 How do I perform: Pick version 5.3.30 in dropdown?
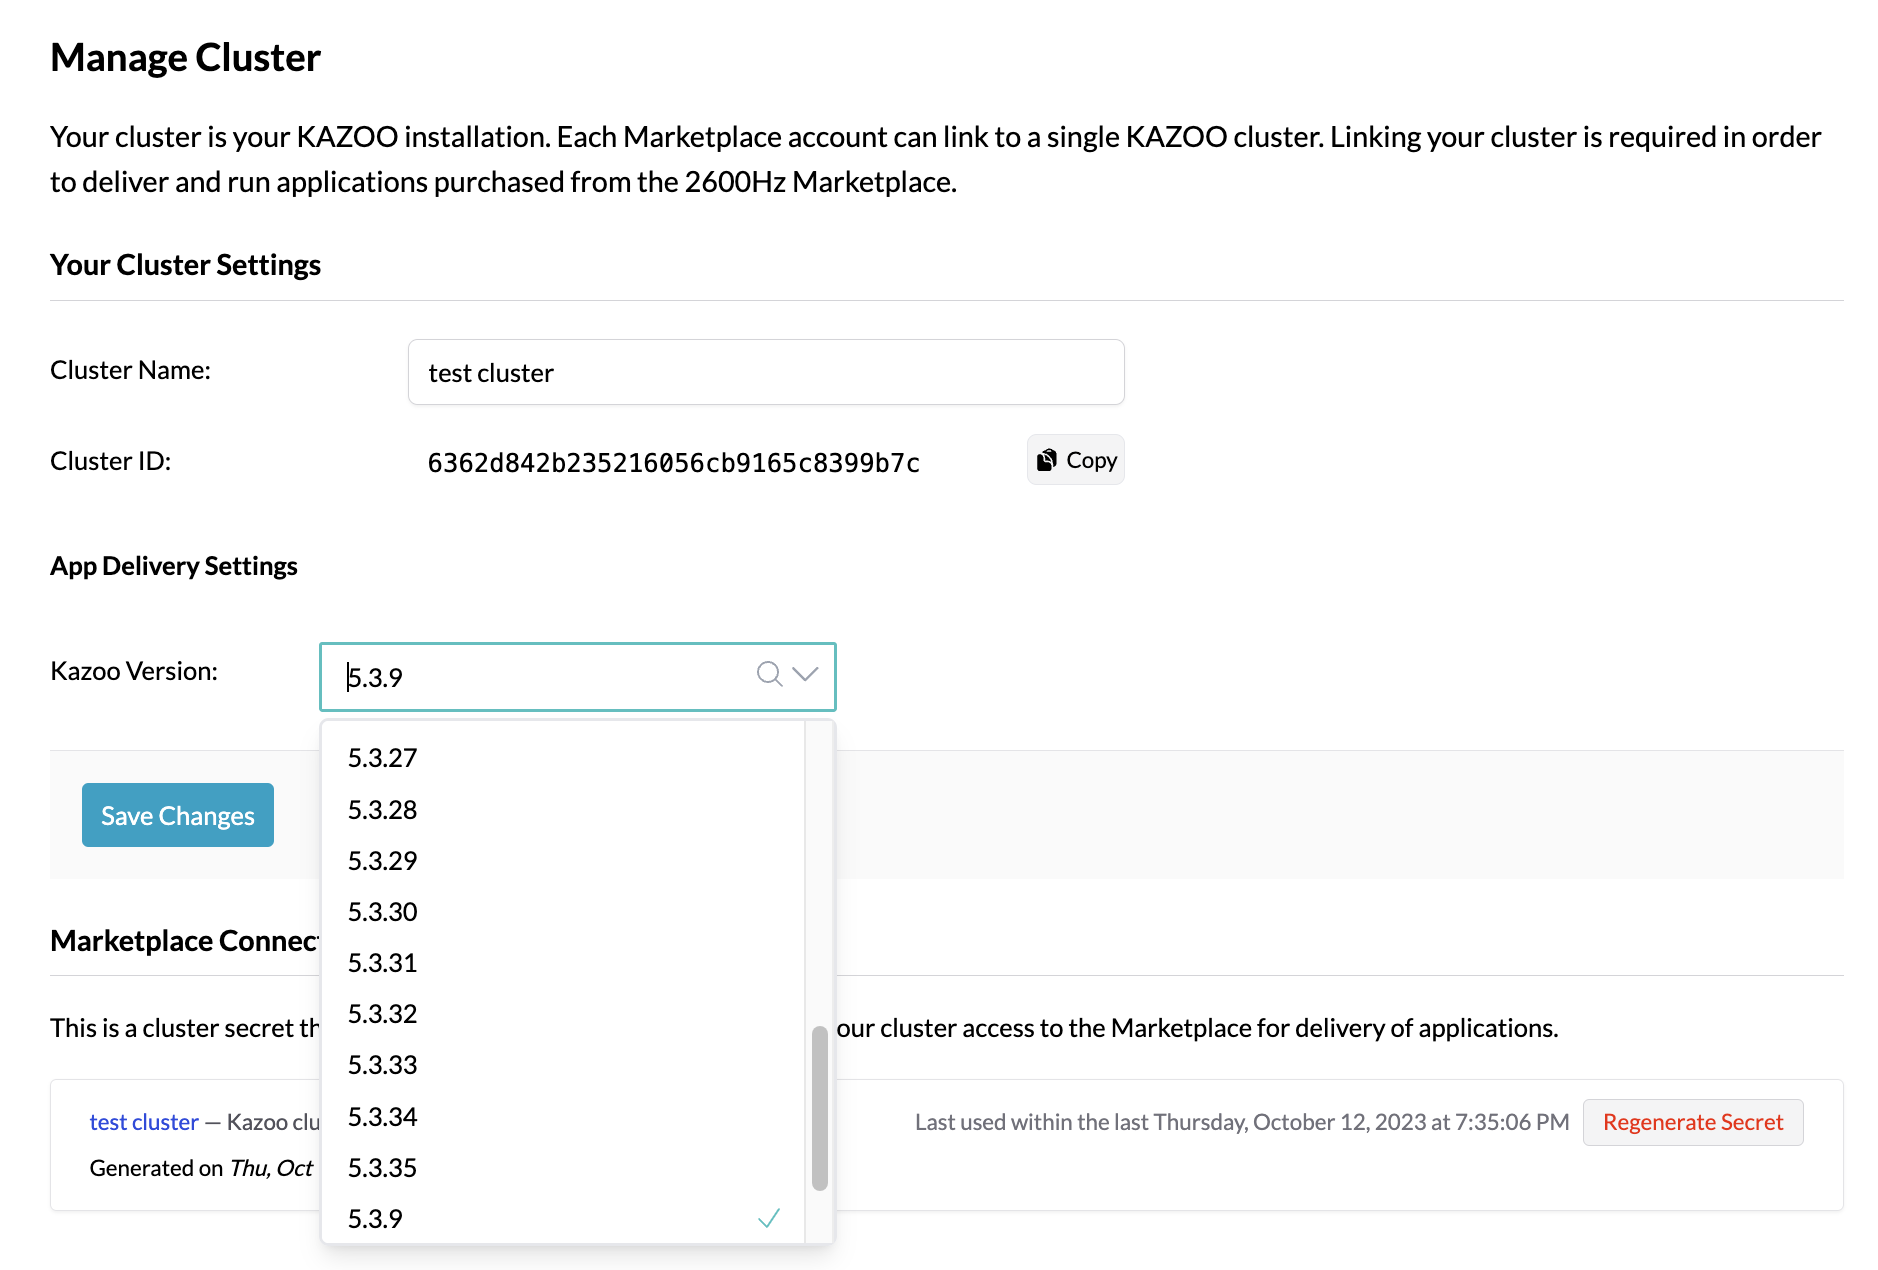(x=563, y=912)
